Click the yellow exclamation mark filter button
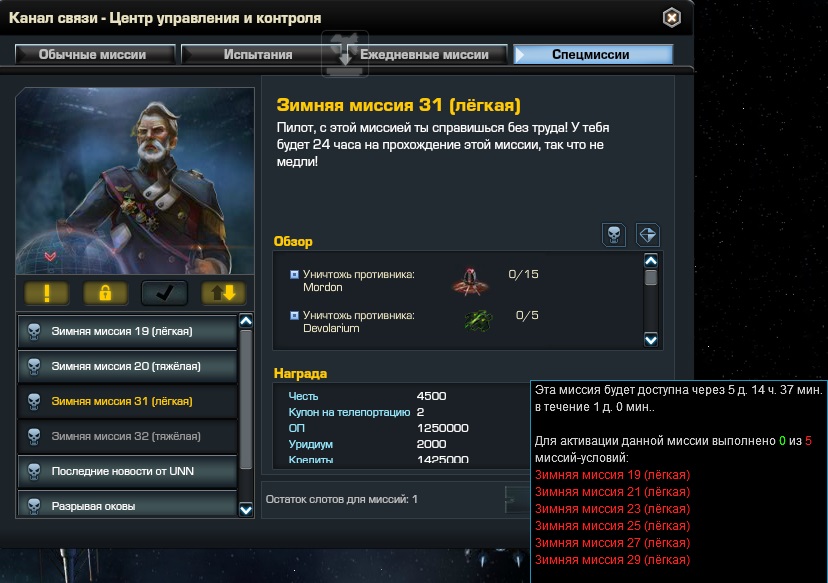The width and height of the screenshot is (828, 583). point(46,293)
